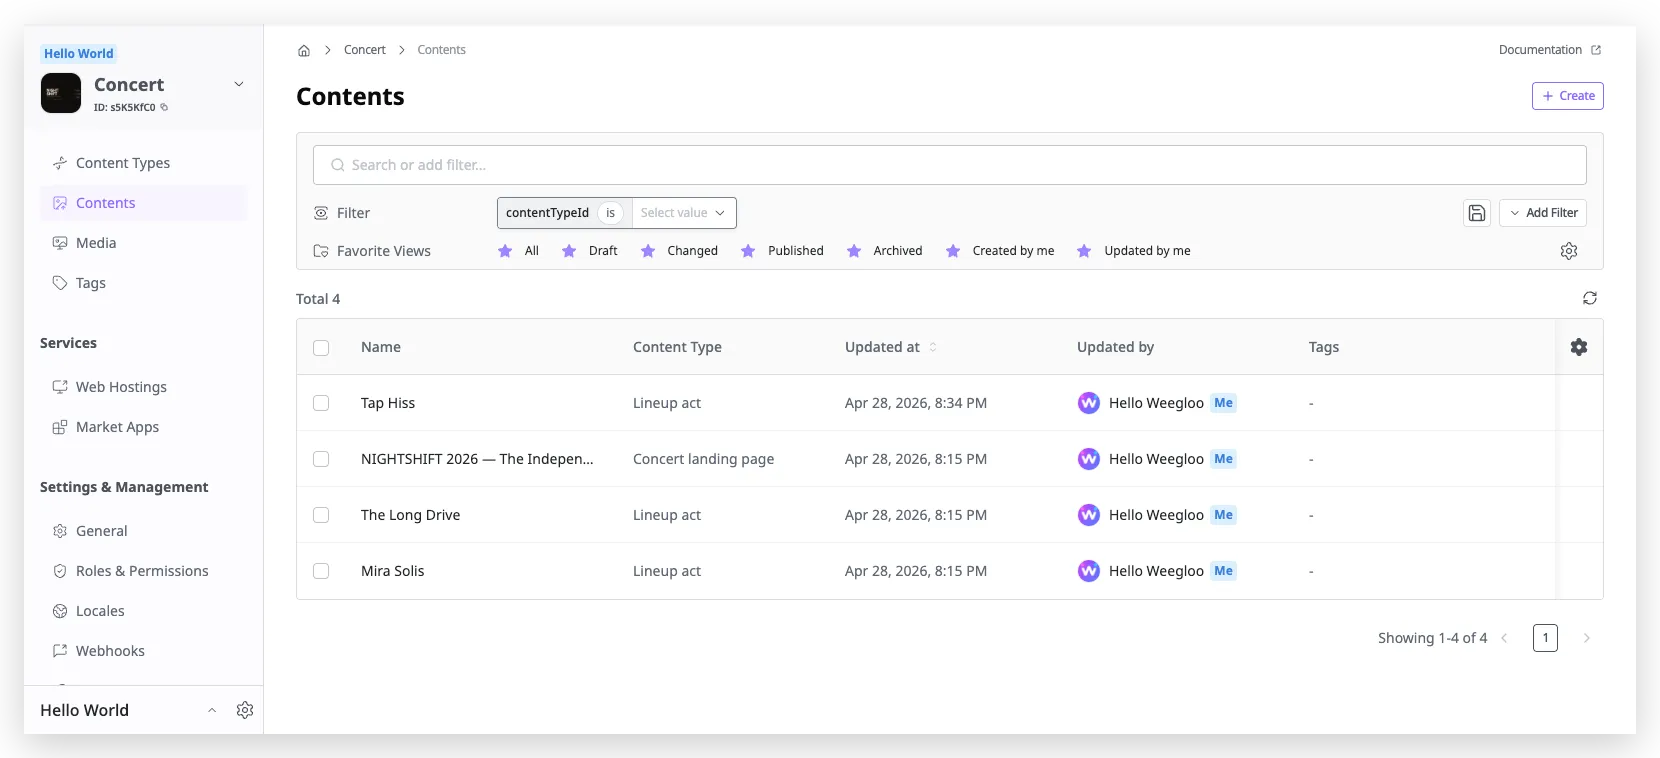Image resolution: width=1660 pixels, height=758 pixels.
Task: Select the Draft favorite view star
Action: pyautogui.click(x=569, y=251)
